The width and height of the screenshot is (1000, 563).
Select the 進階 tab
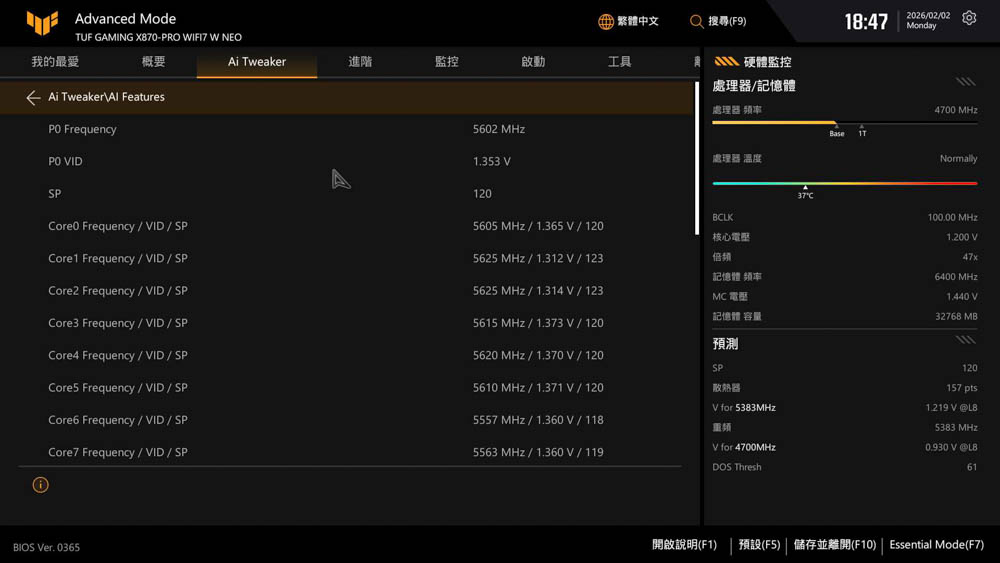click(360, 62)
